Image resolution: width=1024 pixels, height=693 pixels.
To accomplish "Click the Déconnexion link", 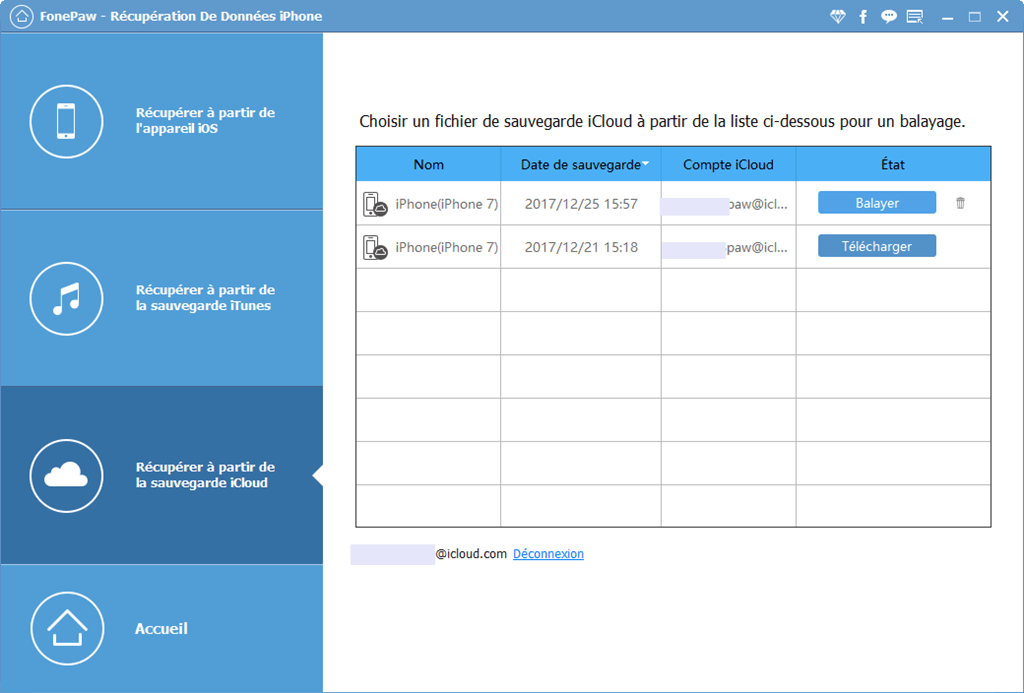I will pos(548,554).
